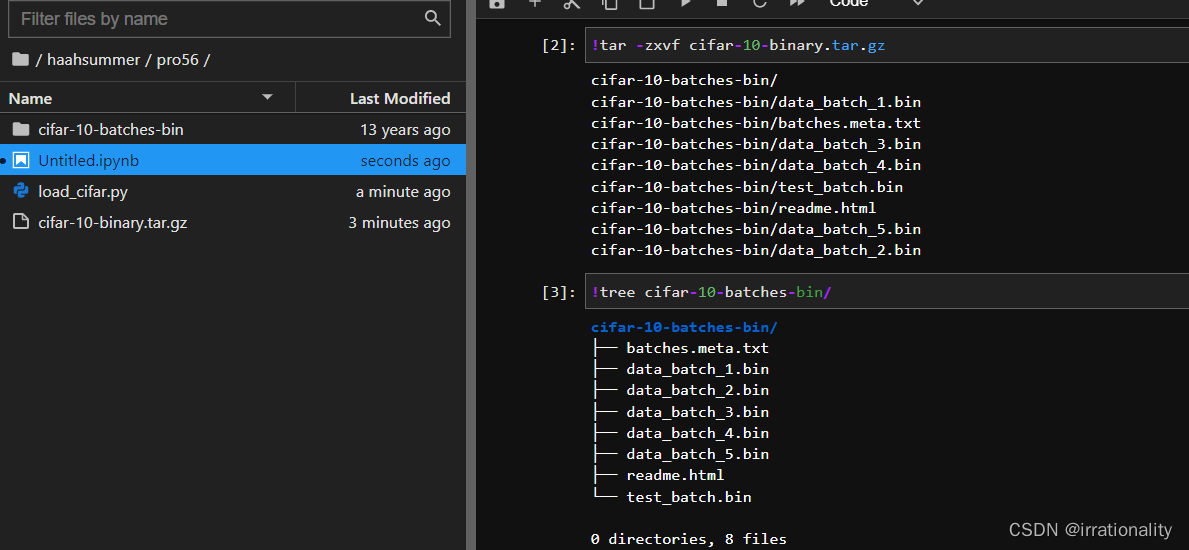Click the notebook icon of Untitled.ipynb
The image size is (1189, 550).
point(21,160)
